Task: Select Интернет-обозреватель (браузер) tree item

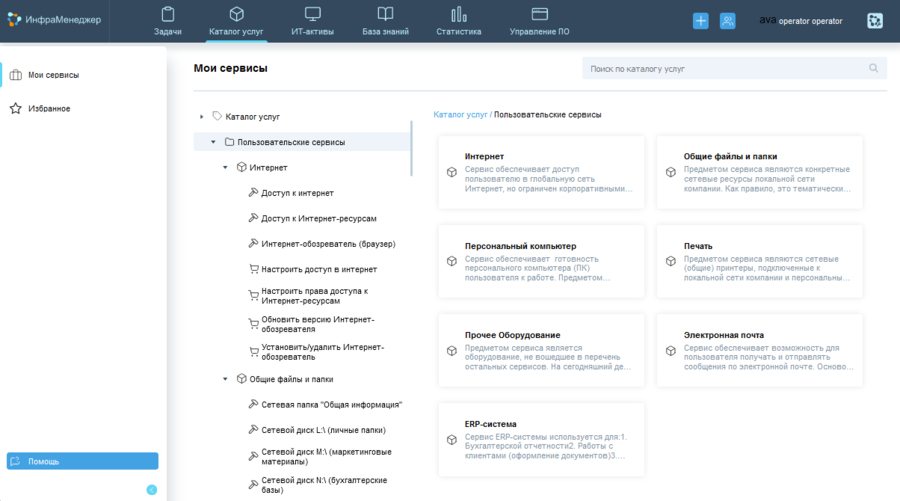Action: pyautogui.click(x=328, y=244)
